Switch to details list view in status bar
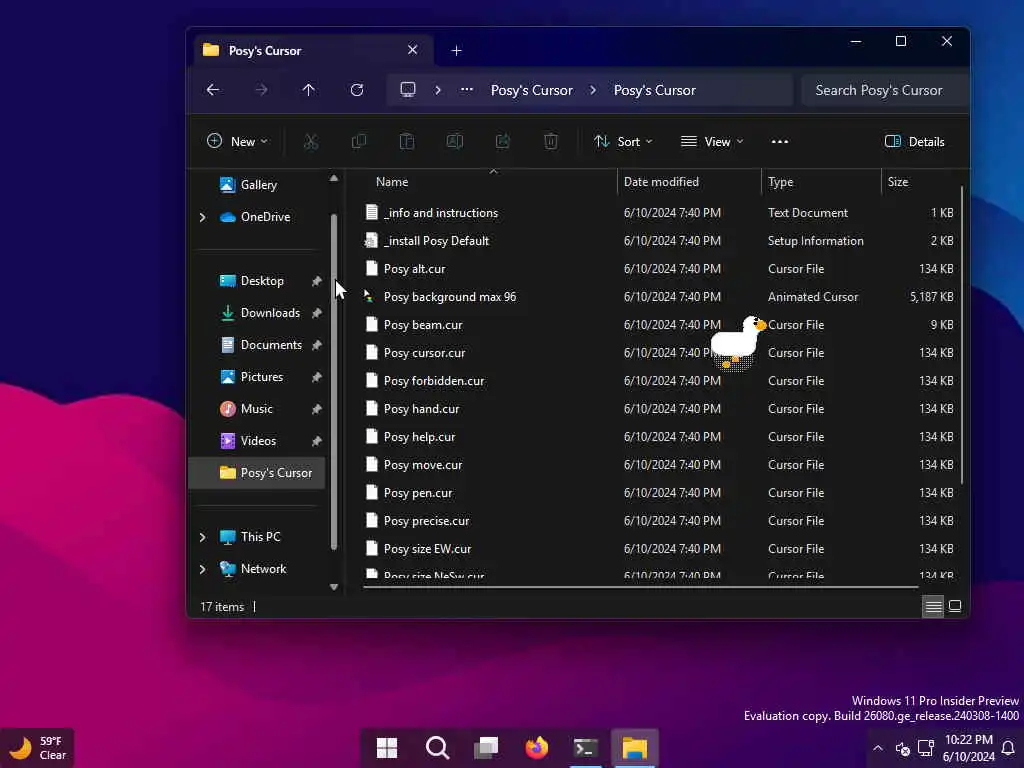This screenshot has height=768, width=1024. click(x=933, y=607)
